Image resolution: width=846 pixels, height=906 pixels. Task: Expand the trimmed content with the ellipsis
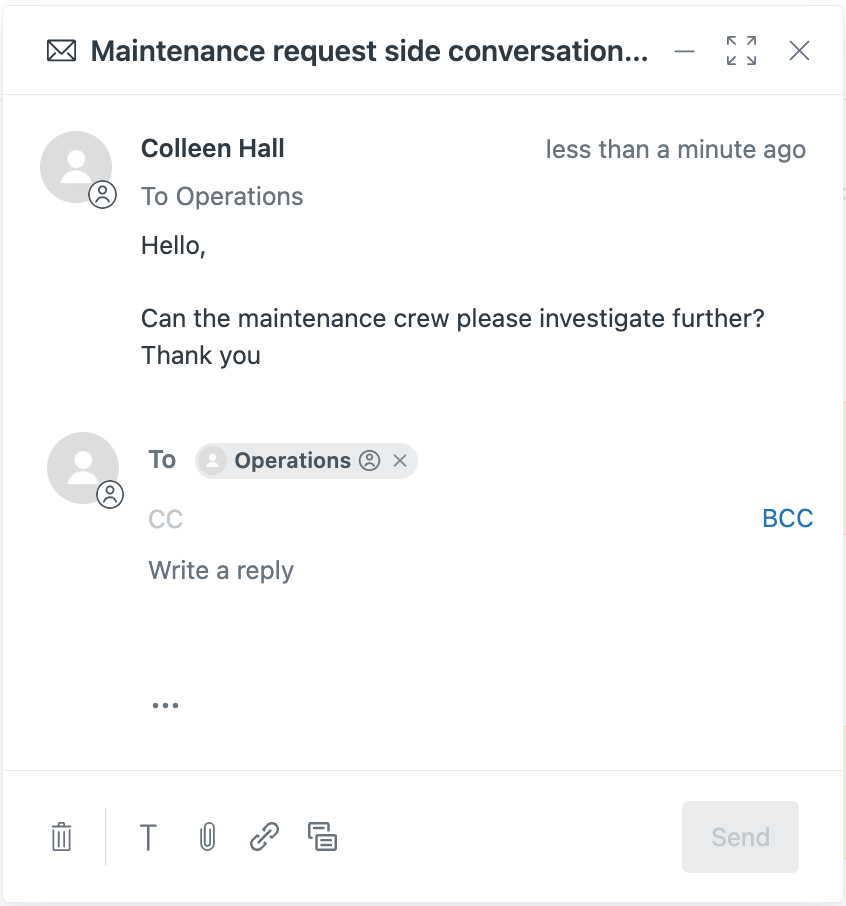pyautogui.click(x=165, y=703)
